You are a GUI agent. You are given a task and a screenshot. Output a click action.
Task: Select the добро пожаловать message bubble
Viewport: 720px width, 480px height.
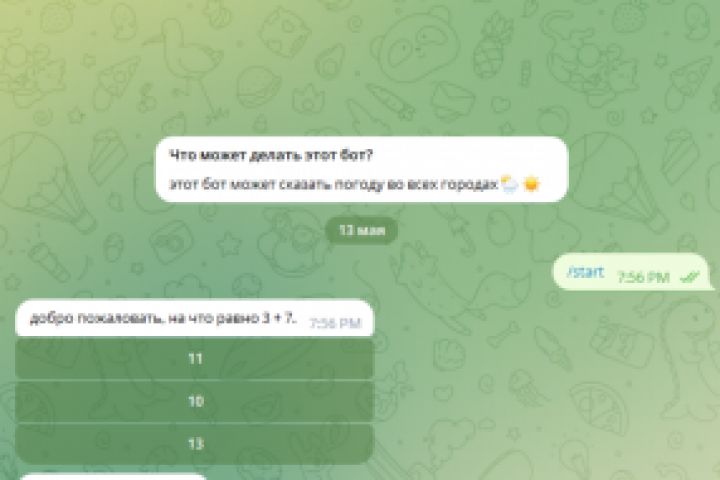pyautogui.click(x=195, y=318)
